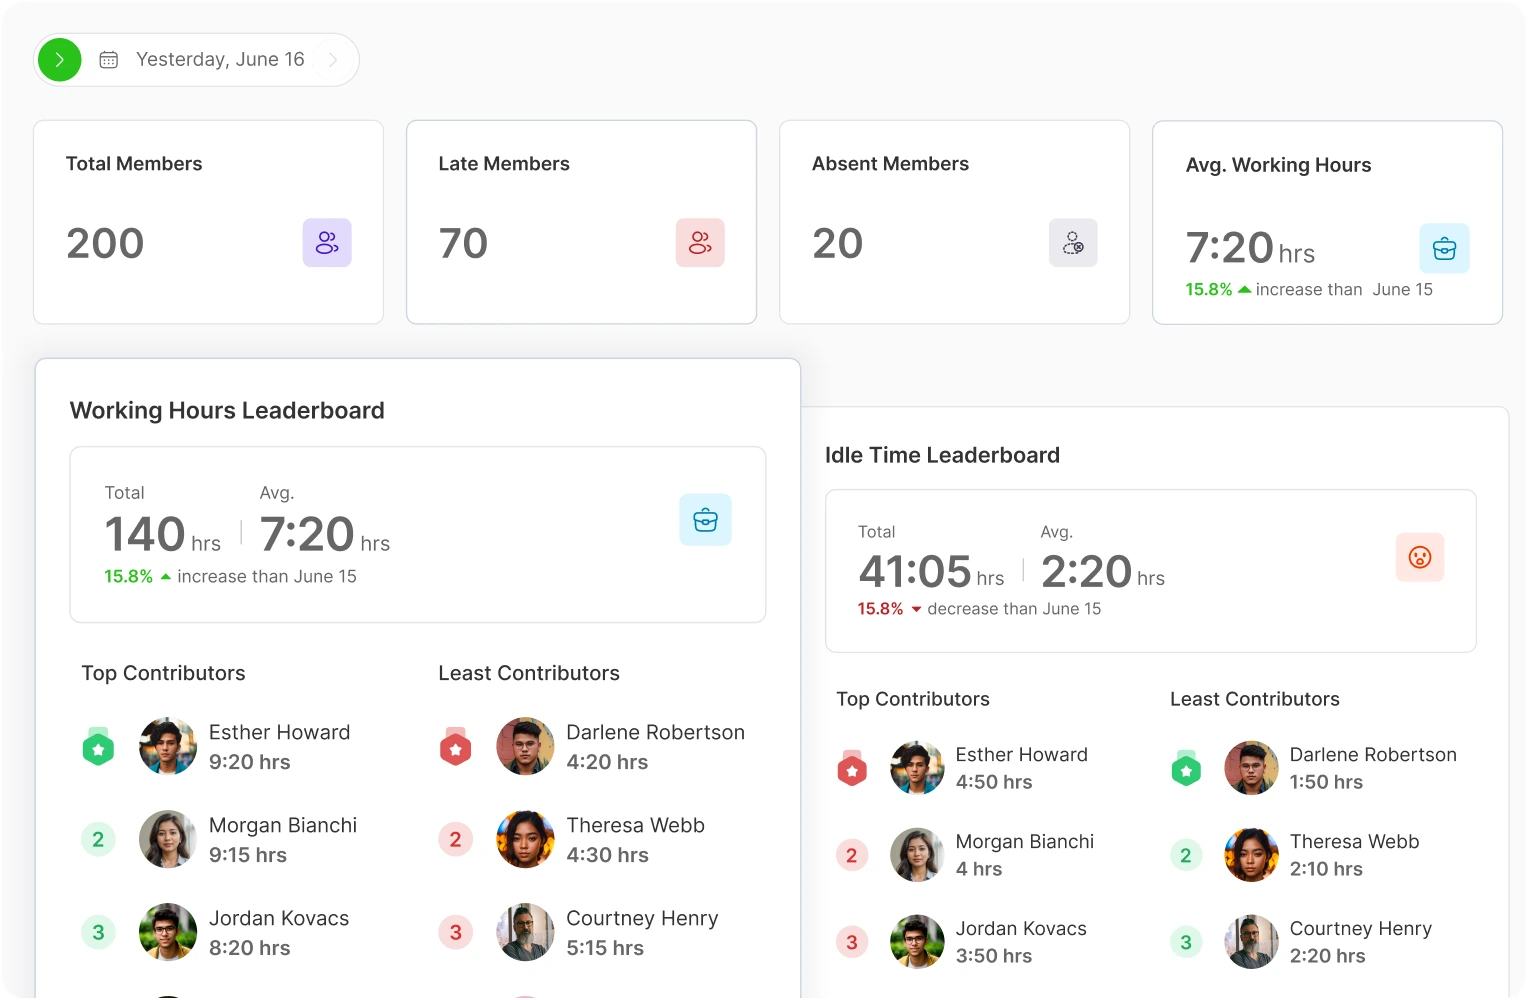Screen dimensions: 1528x1000
Task: Click green first-place badge beside Darlene Robertson 1:50 hrs
Action: [x=1186, y=768]
